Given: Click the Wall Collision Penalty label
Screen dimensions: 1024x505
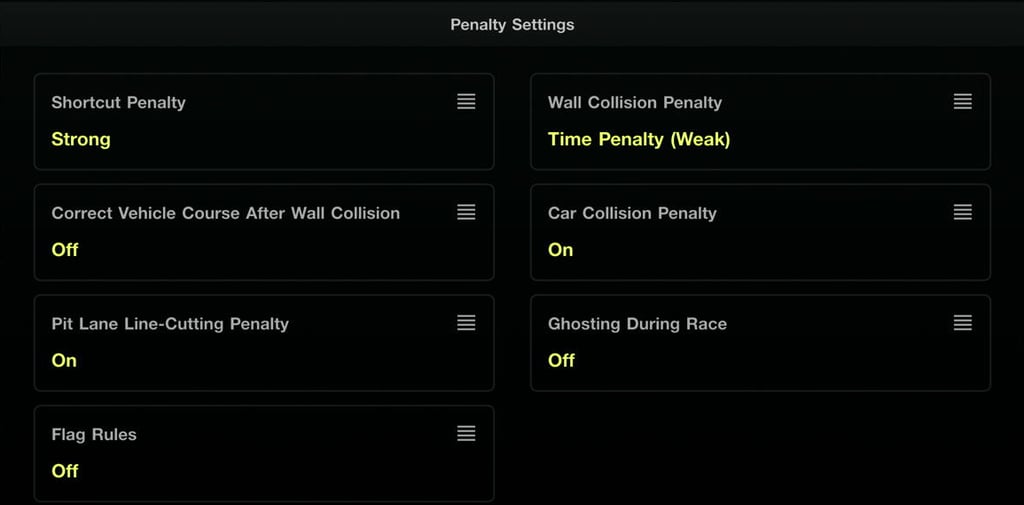Looking at the screenshot, I should pos(634,102).
